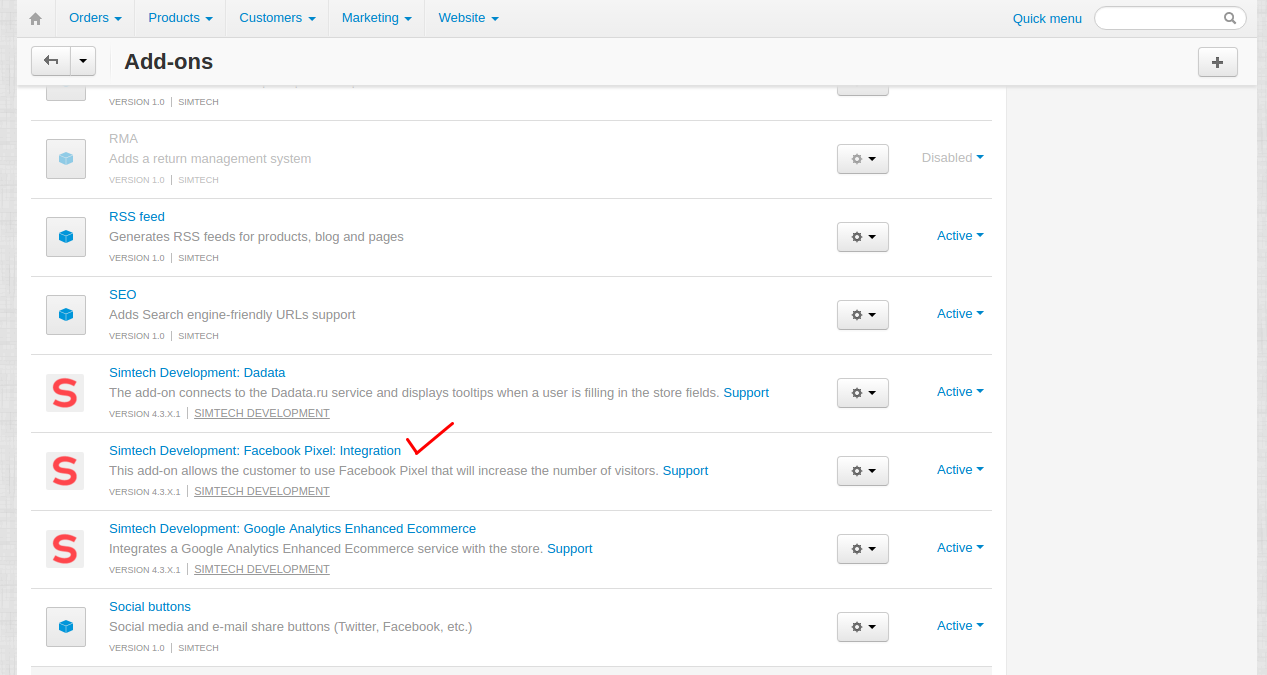Open the SEO add-on link
Image resolution: width=1267 pixels, height=675 pixels.
click(122, 295)
